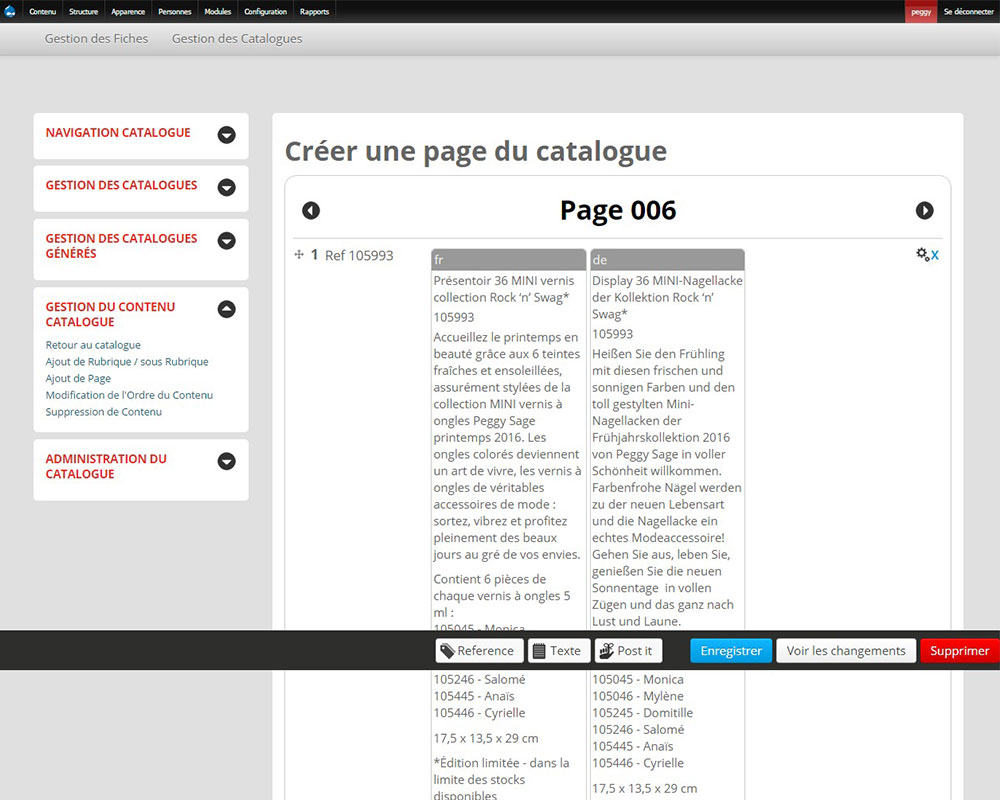The width and height of the screenshot is (1000, 800).
Task: Expand the Gestion des Catalogues panel
Action: pos(226,187)
